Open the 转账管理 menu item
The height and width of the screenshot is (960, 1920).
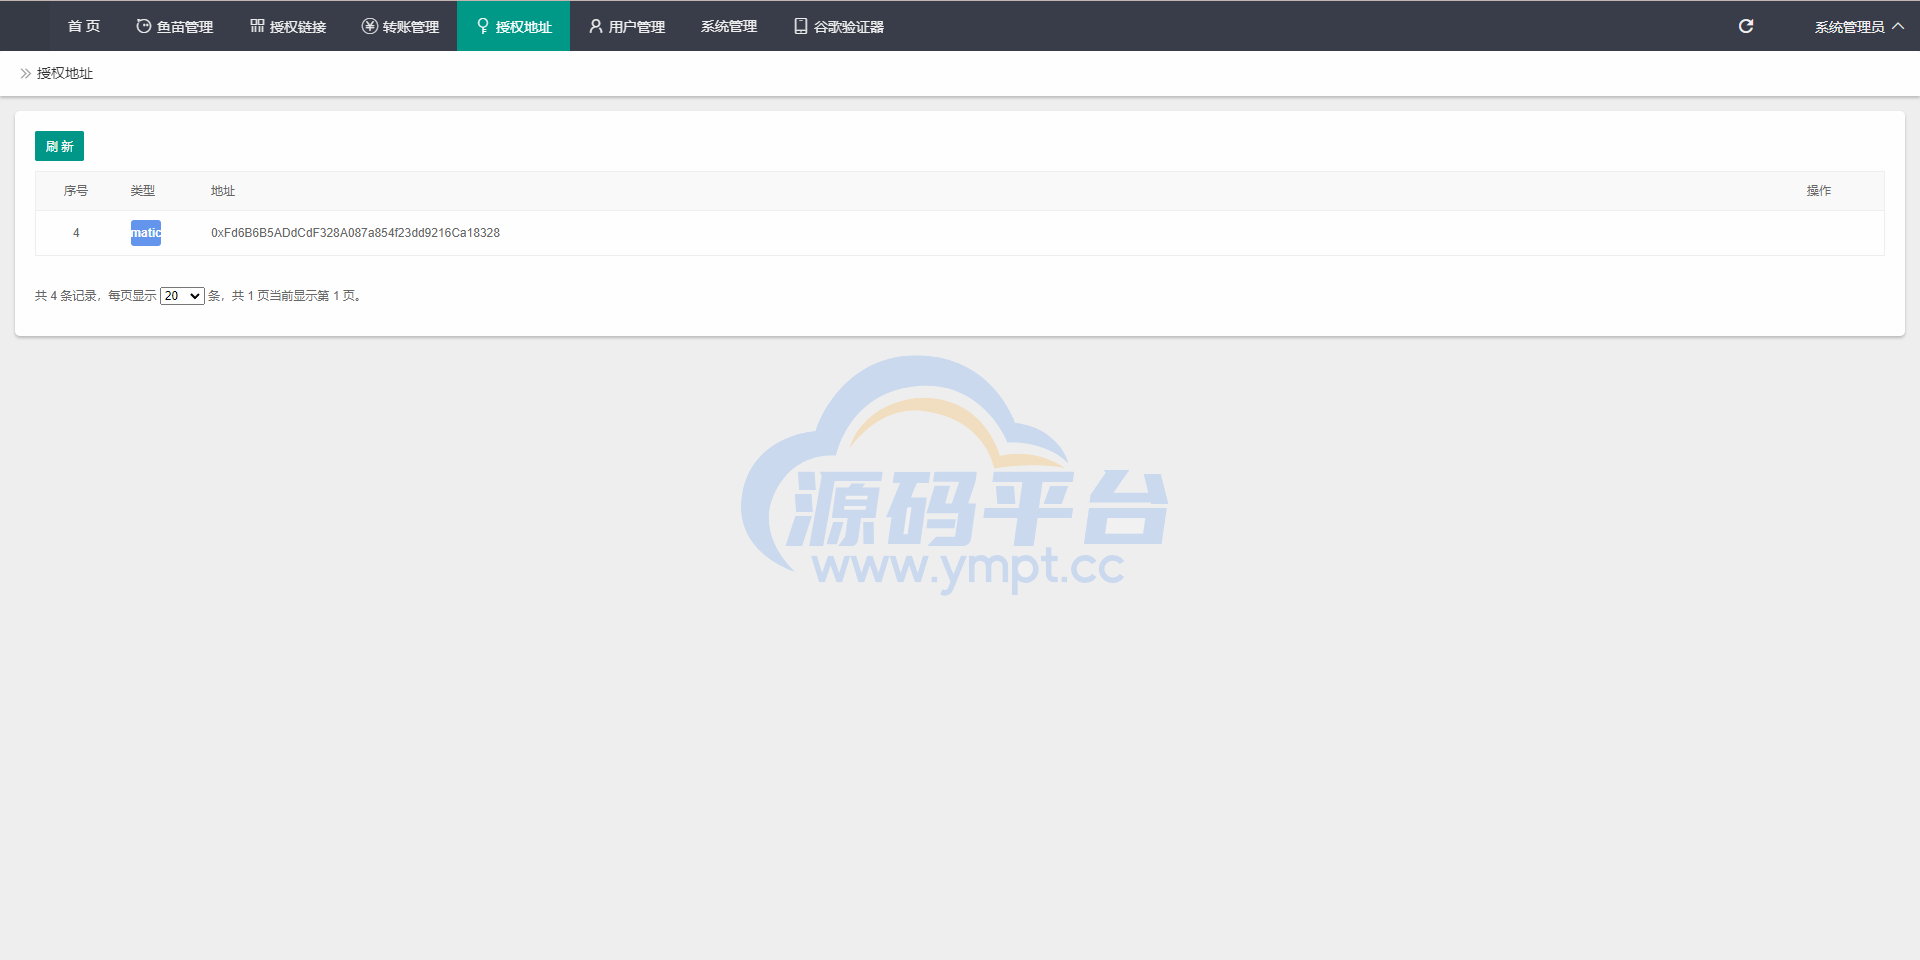[x=400, y=26]
